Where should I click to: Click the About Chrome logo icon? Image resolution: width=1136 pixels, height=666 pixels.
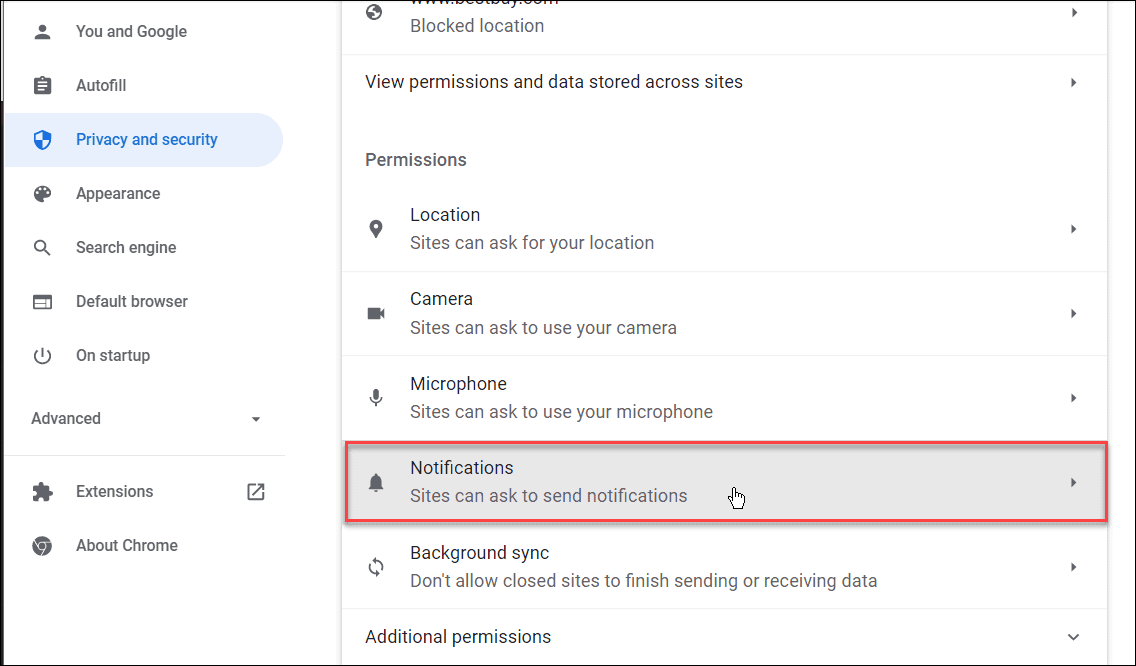pos(43,546)
